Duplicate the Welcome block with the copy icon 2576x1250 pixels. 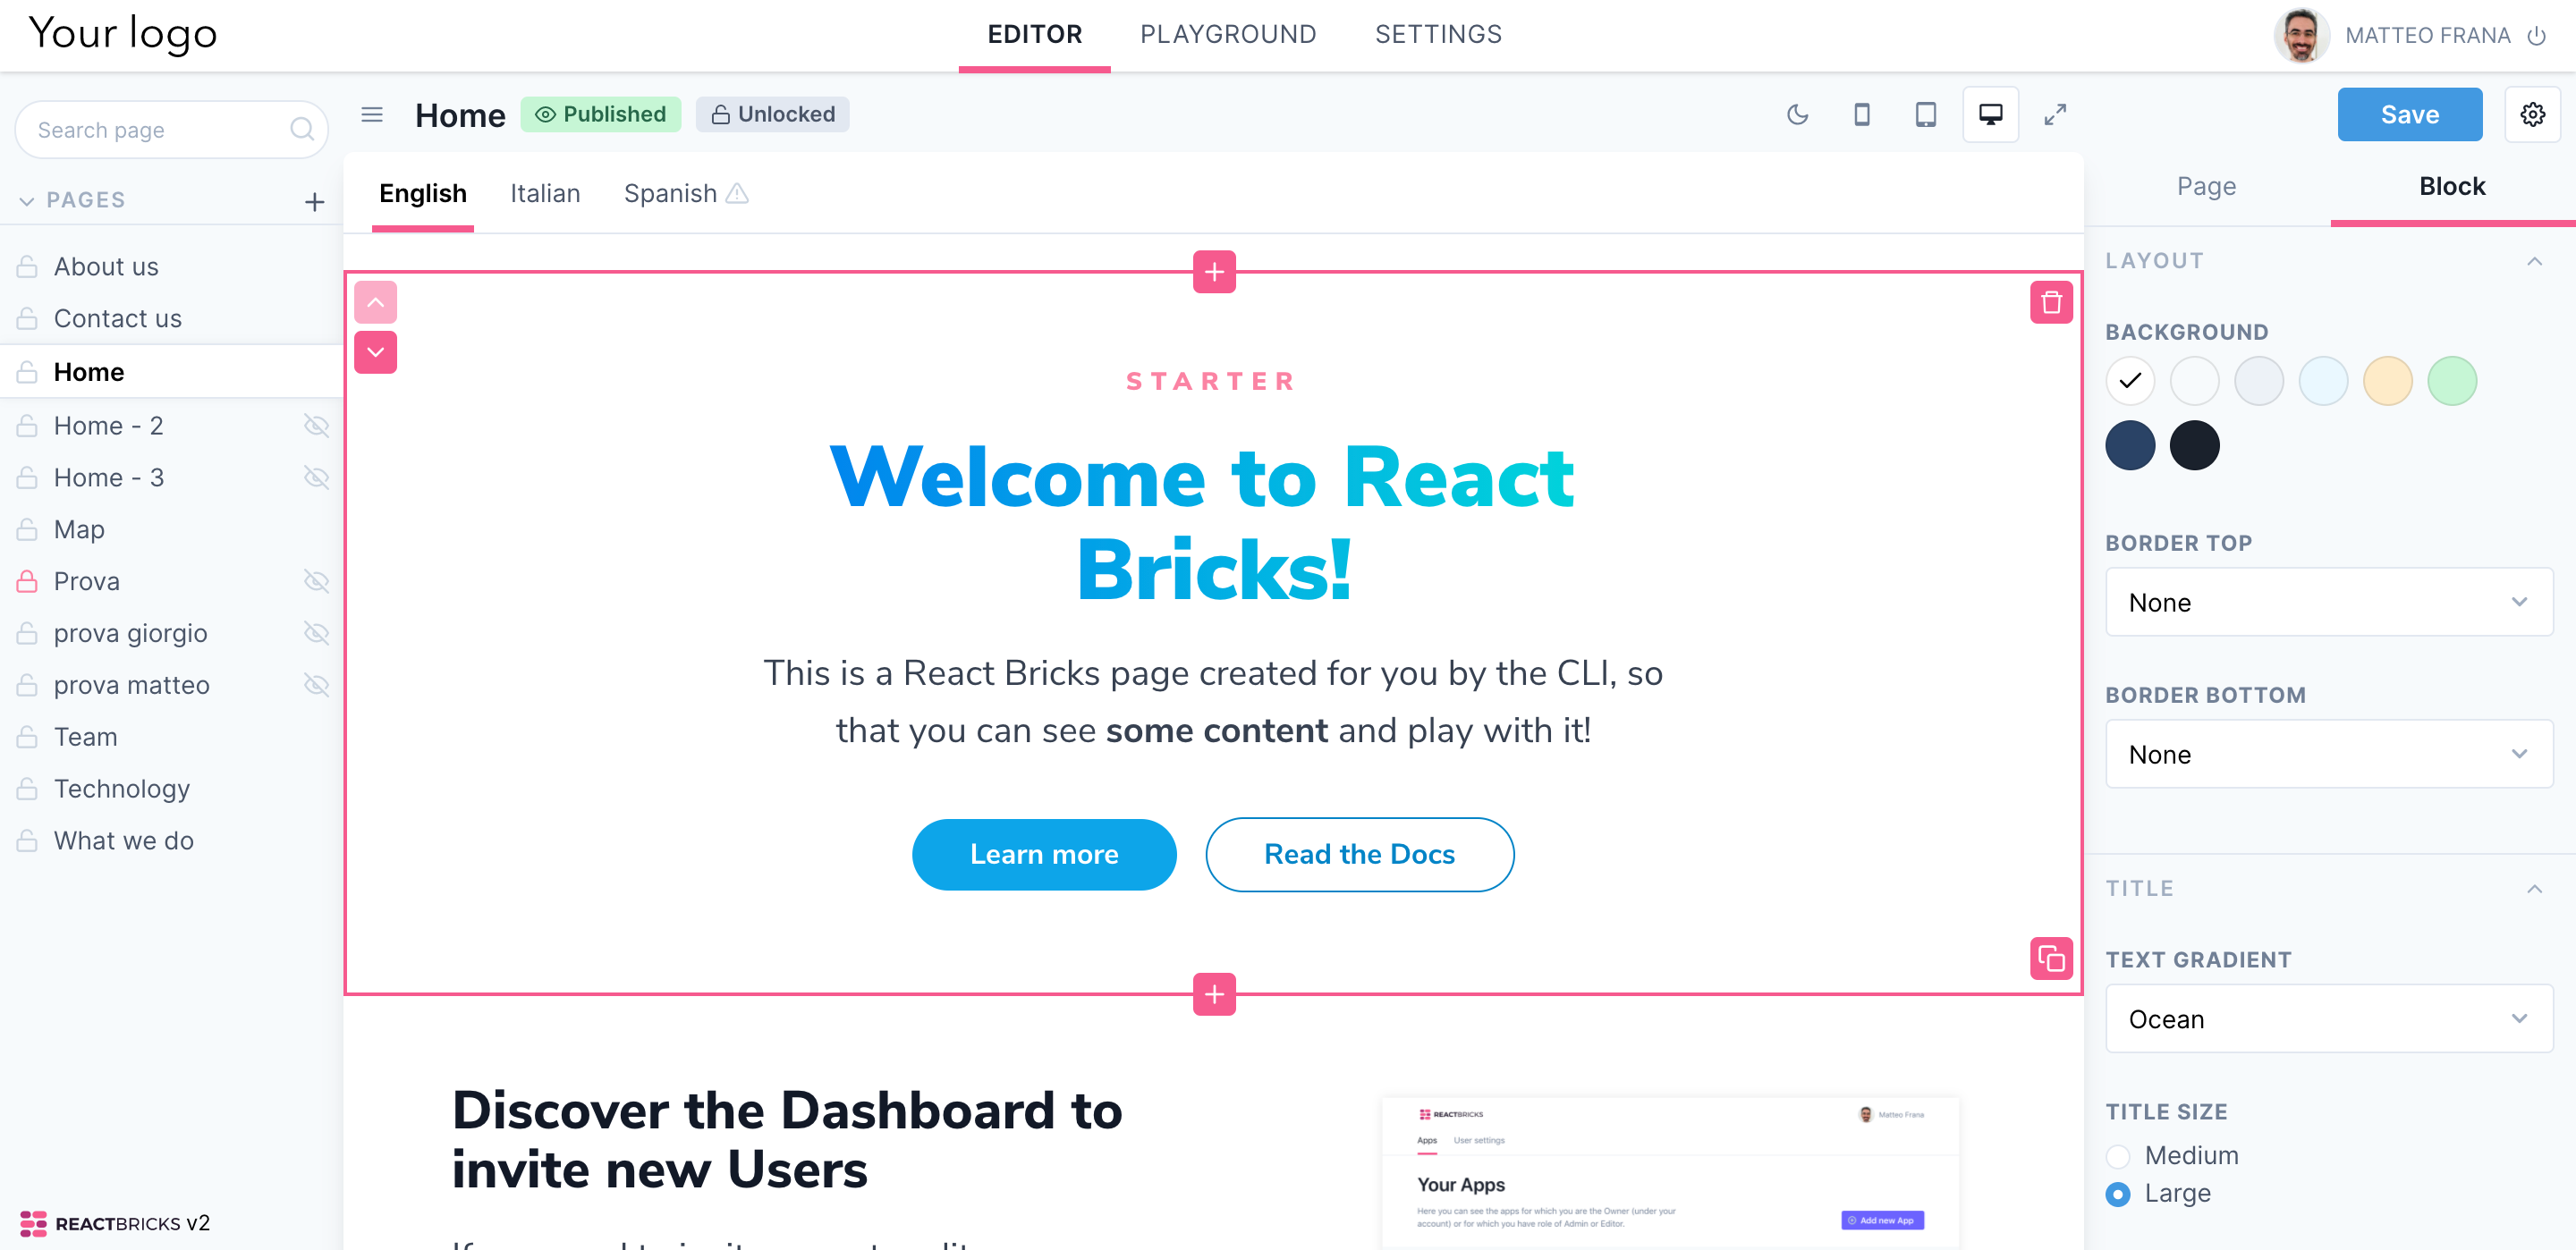click(x=2052, y=959)
